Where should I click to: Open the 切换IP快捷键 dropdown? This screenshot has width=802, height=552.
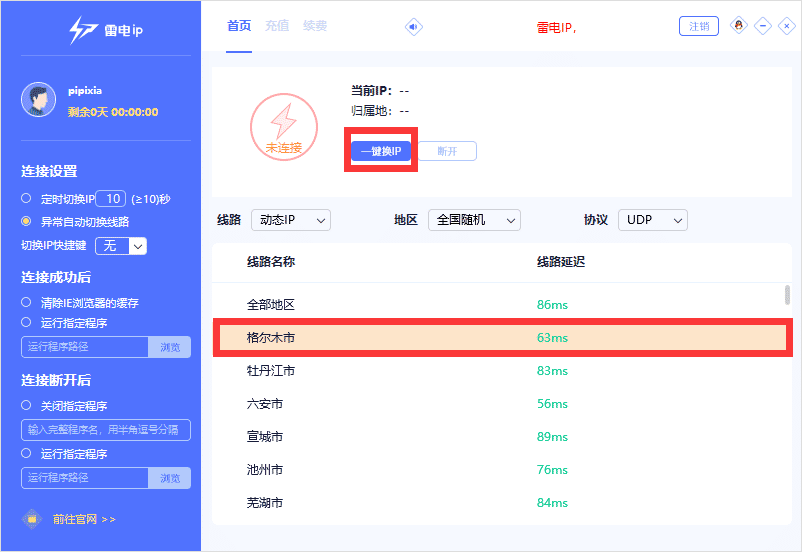pos(121,246)
